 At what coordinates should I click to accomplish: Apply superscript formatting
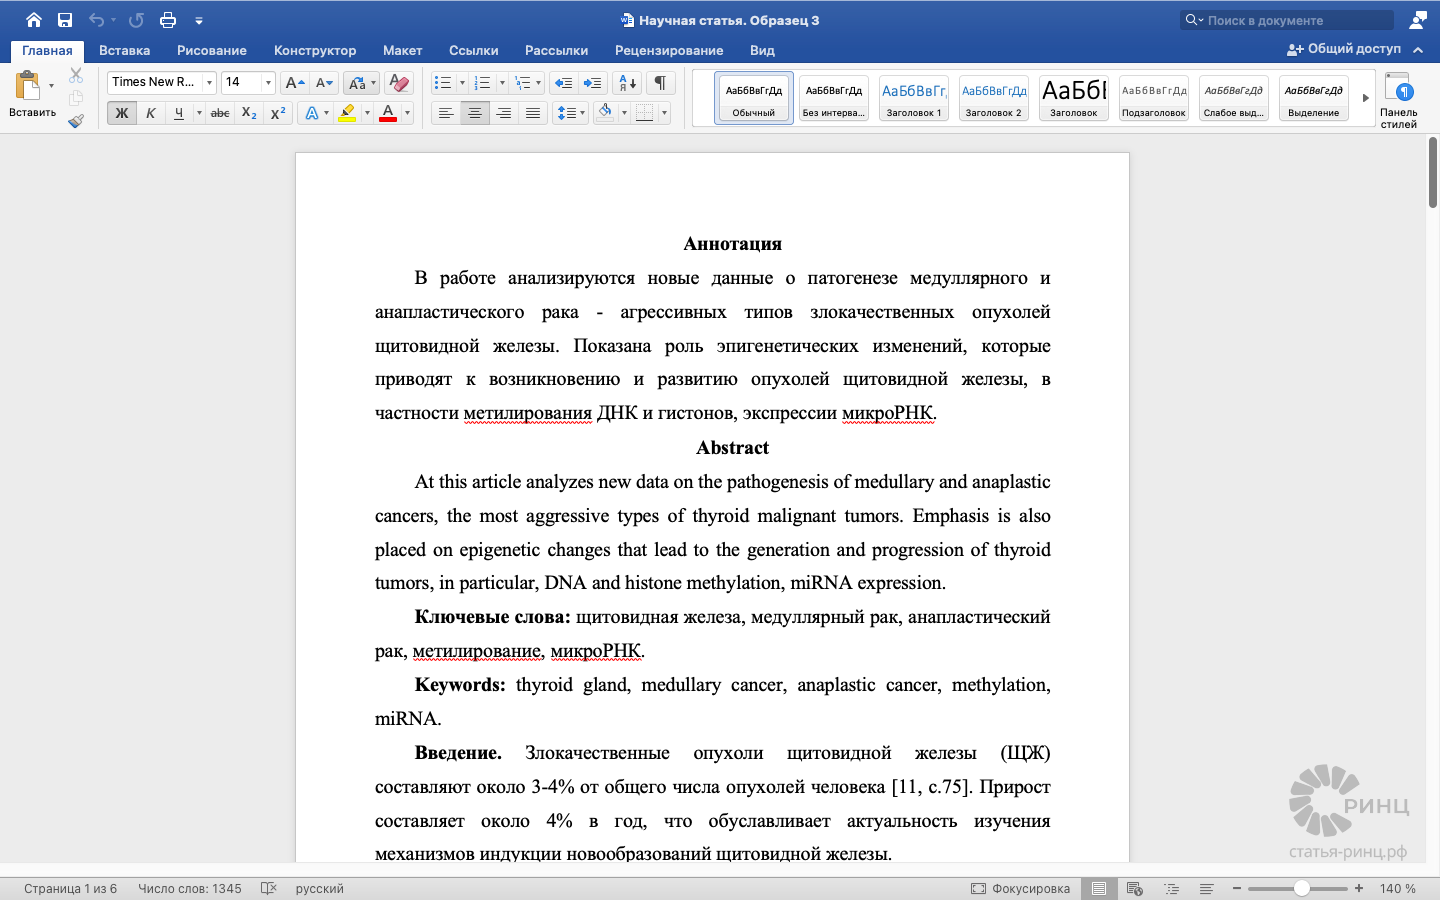pos(278,113)
